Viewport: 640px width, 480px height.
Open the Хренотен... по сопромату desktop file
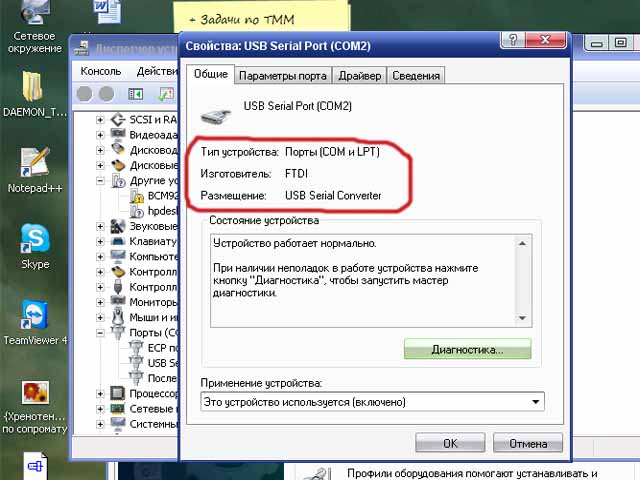(35, 407)
